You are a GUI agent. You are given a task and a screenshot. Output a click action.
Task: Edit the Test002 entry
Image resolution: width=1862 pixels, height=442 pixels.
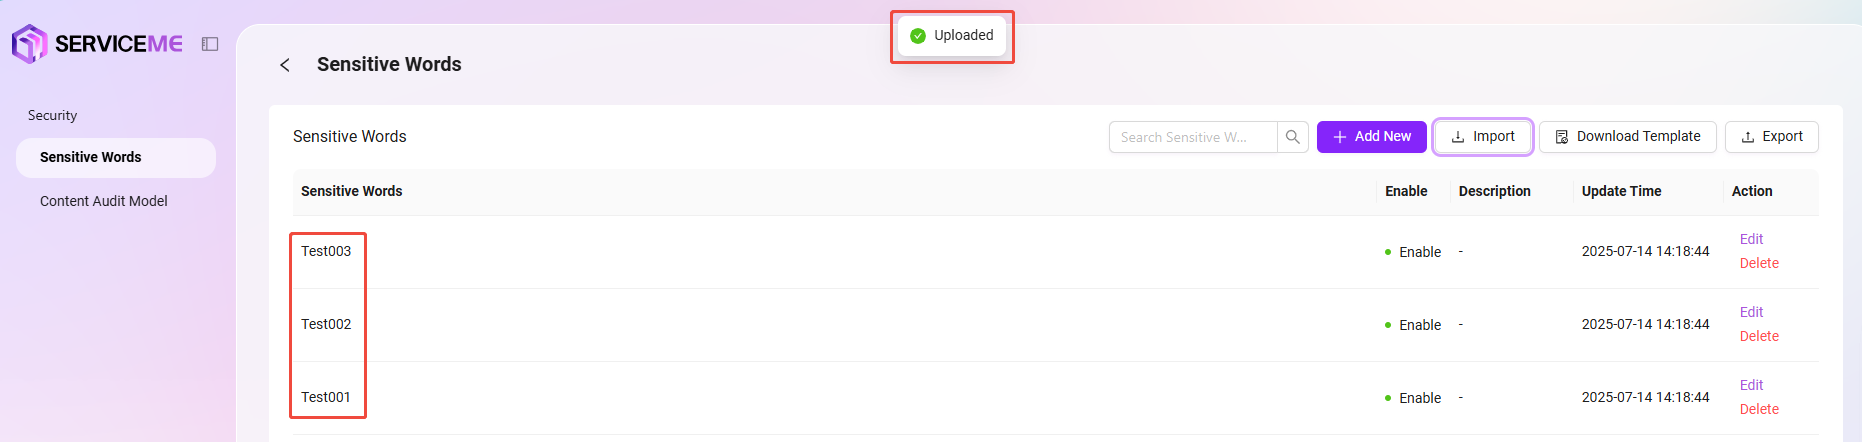coord(1751,312)
